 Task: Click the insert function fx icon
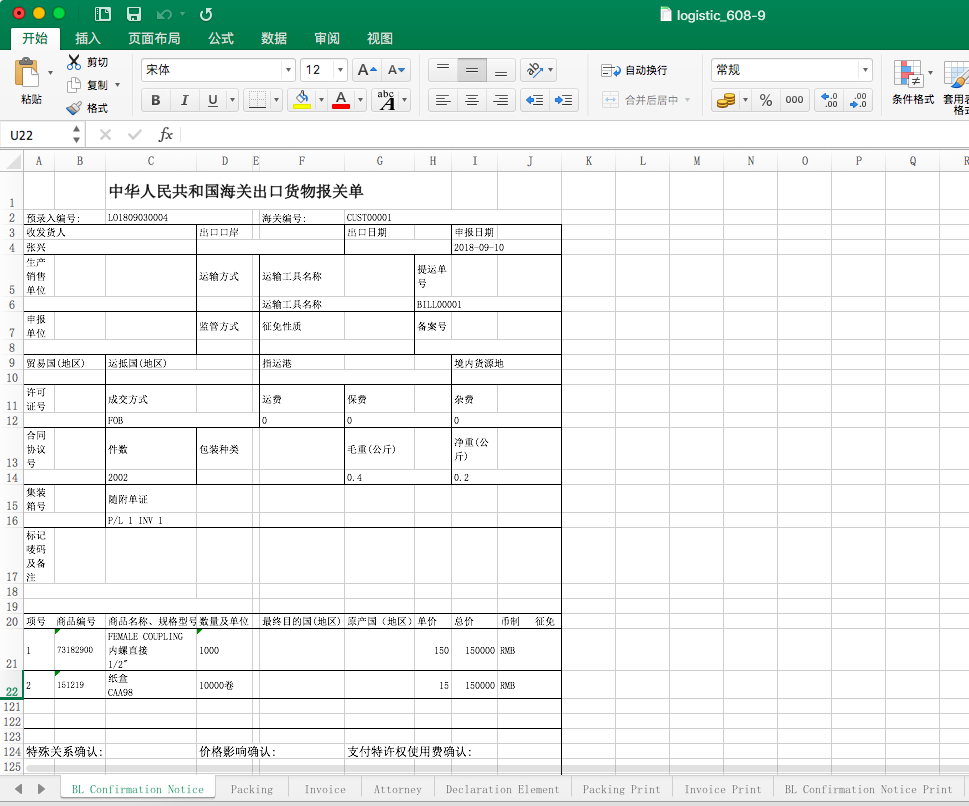pos(166,135)
